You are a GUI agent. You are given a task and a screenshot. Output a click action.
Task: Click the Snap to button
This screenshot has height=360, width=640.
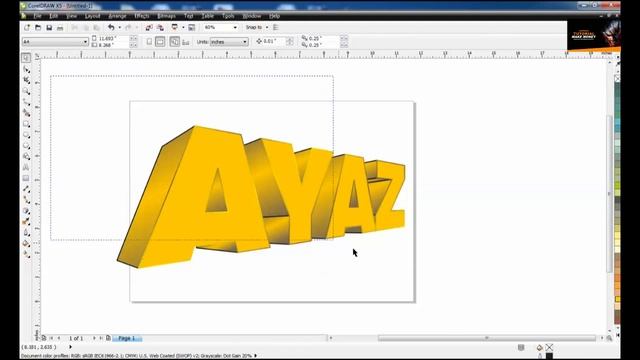coord(254,27)
